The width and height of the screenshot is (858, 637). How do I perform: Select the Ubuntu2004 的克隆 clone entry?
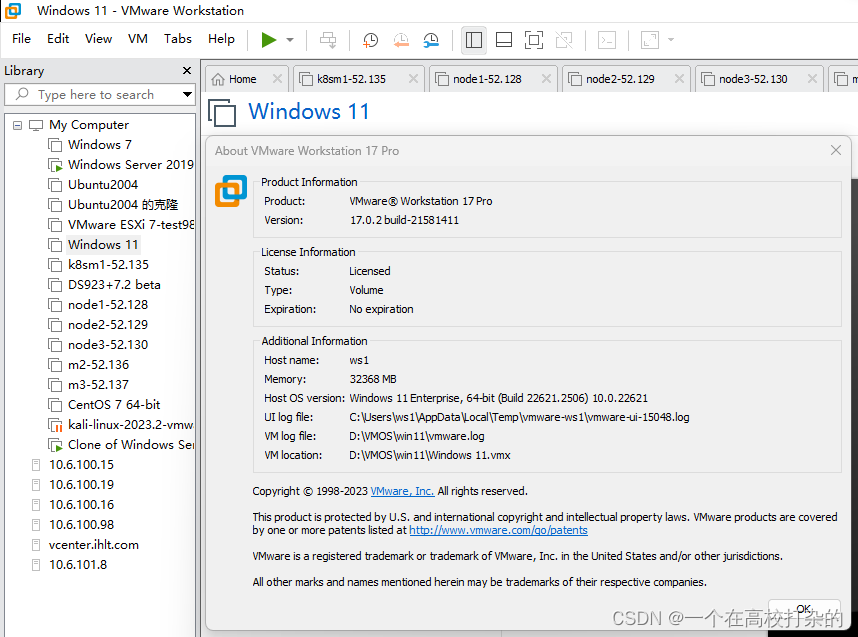coord(123,205)
